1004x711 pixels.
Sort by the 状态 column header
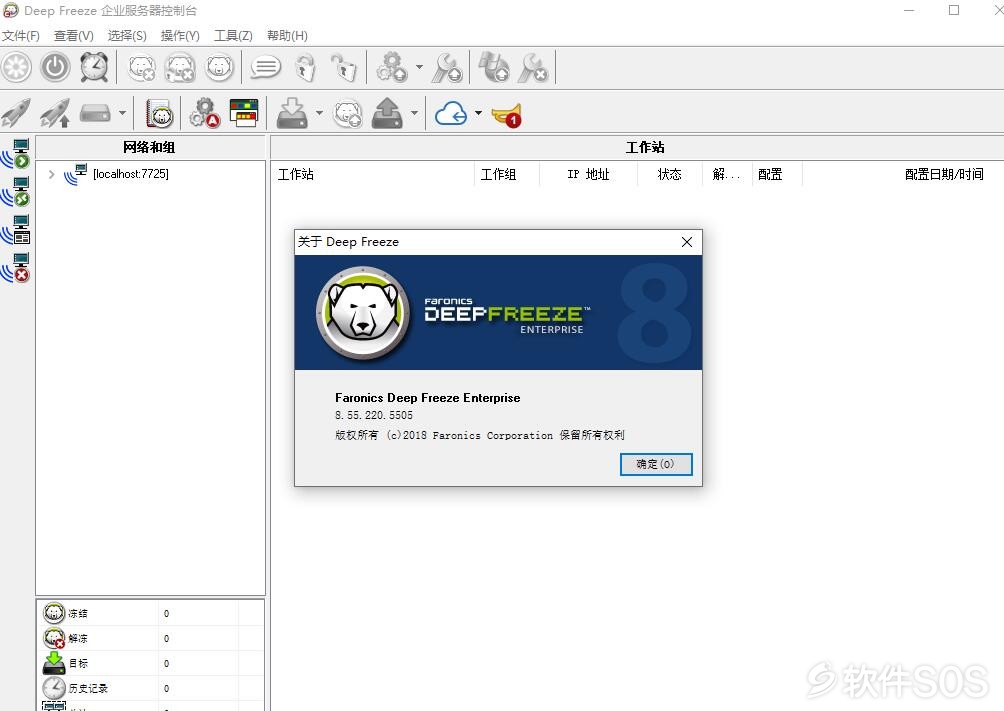[x=670, y=174]
